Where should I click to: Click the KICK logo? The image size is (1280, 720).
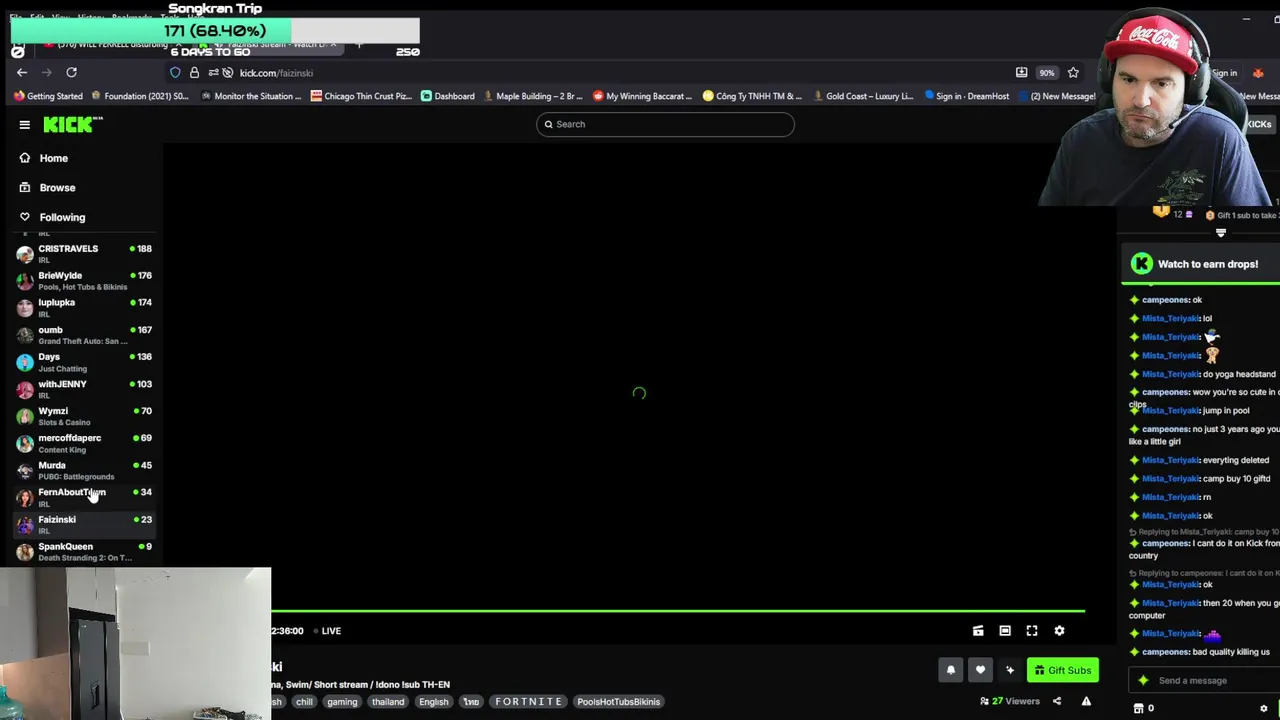coord(73,124)
